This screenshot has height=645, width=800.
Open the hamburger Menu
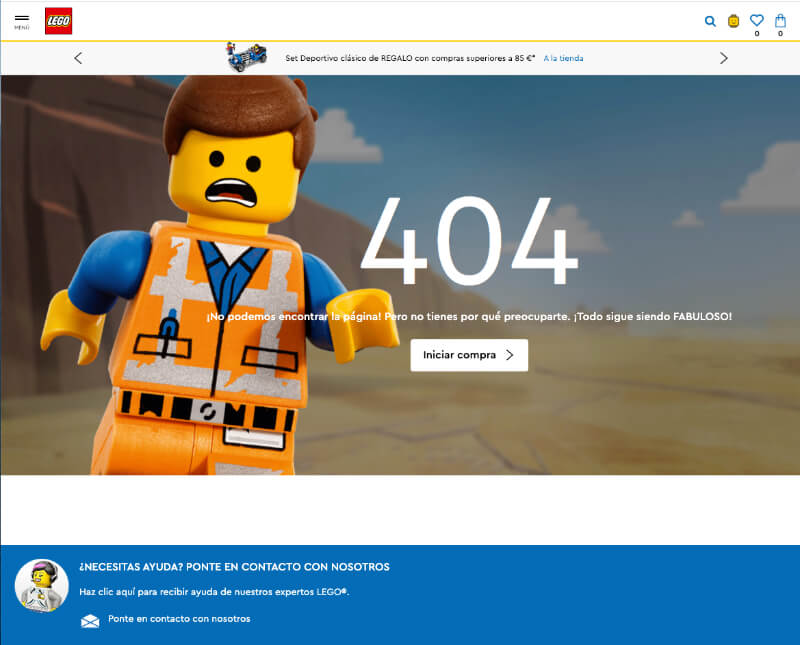(21, 21)
